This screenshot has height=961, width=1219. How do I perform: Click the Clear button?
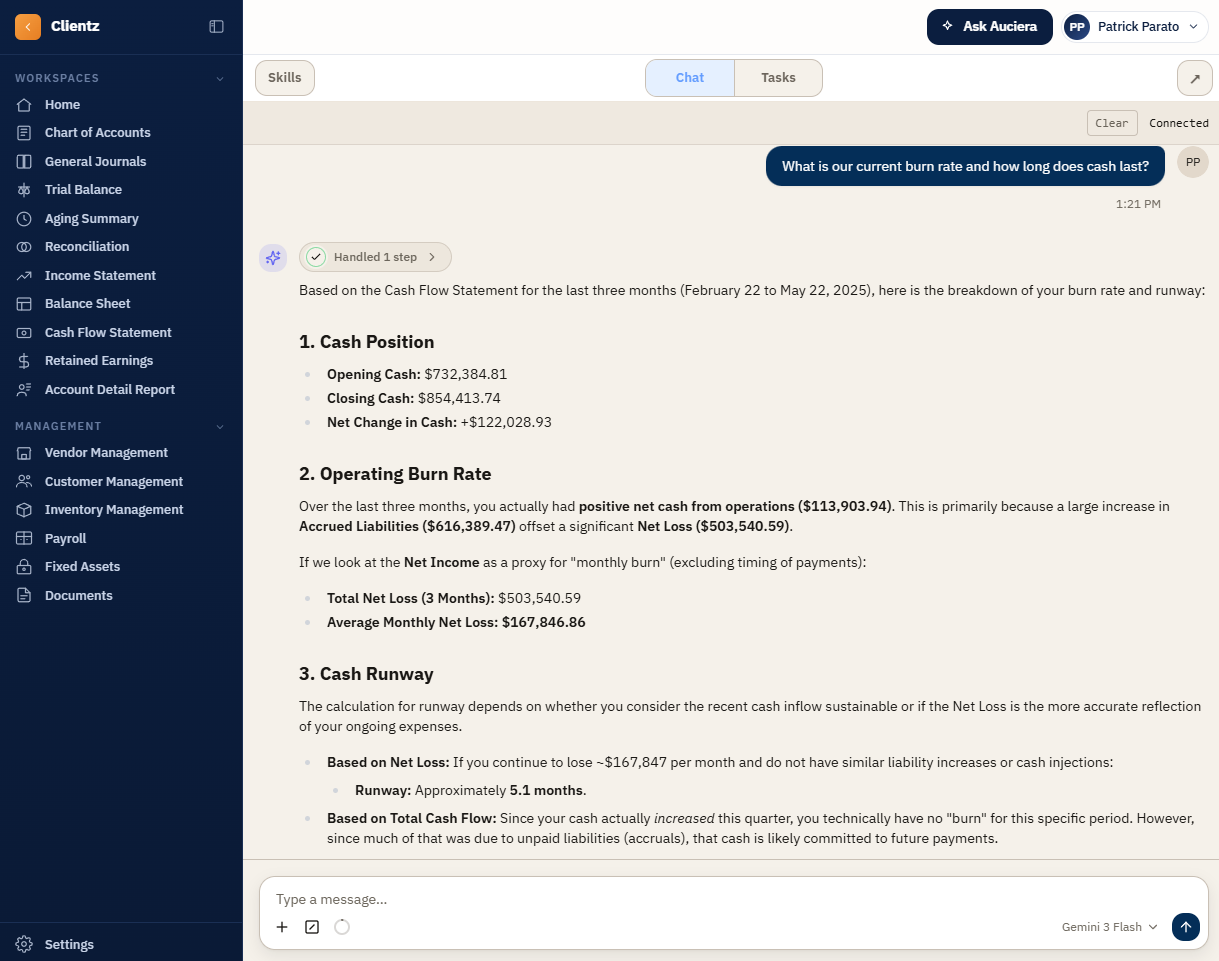pos(1112,123)
